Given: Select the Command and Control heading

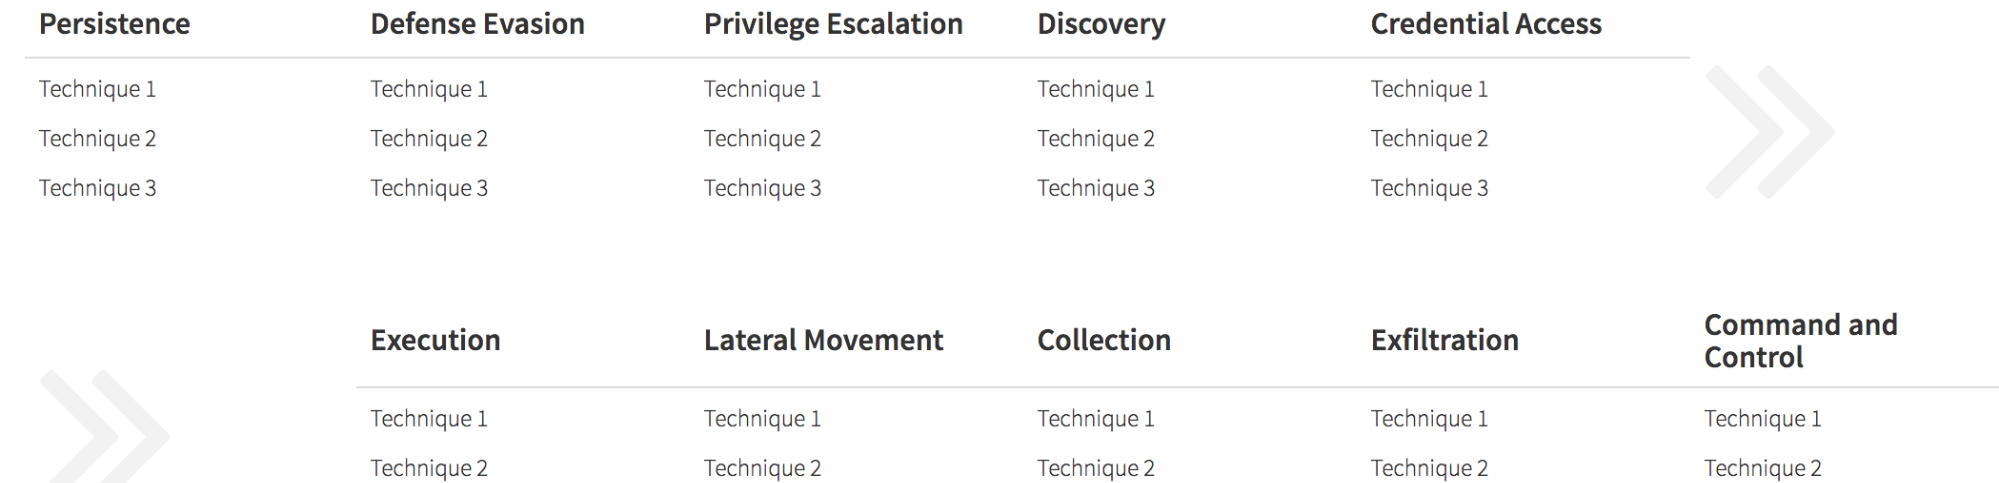Looking at the screenshot, I should [x=1800, y=341].
